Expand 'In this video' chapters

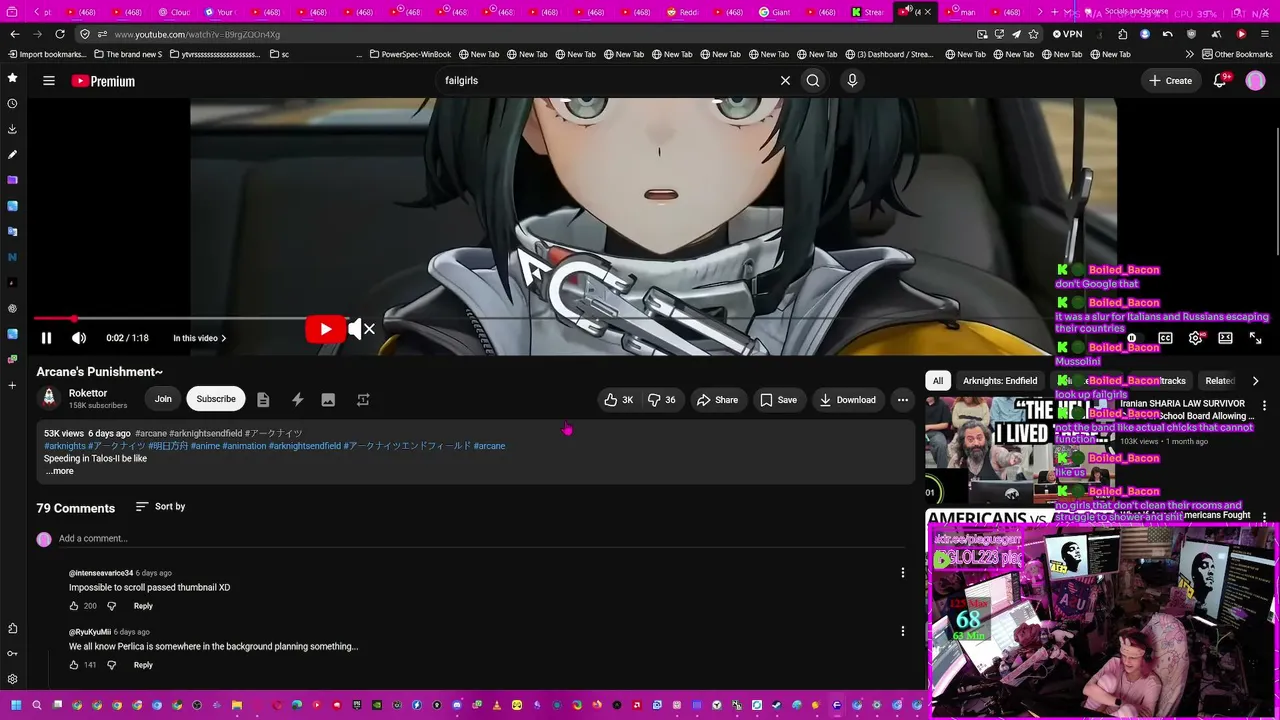(200, 338)
